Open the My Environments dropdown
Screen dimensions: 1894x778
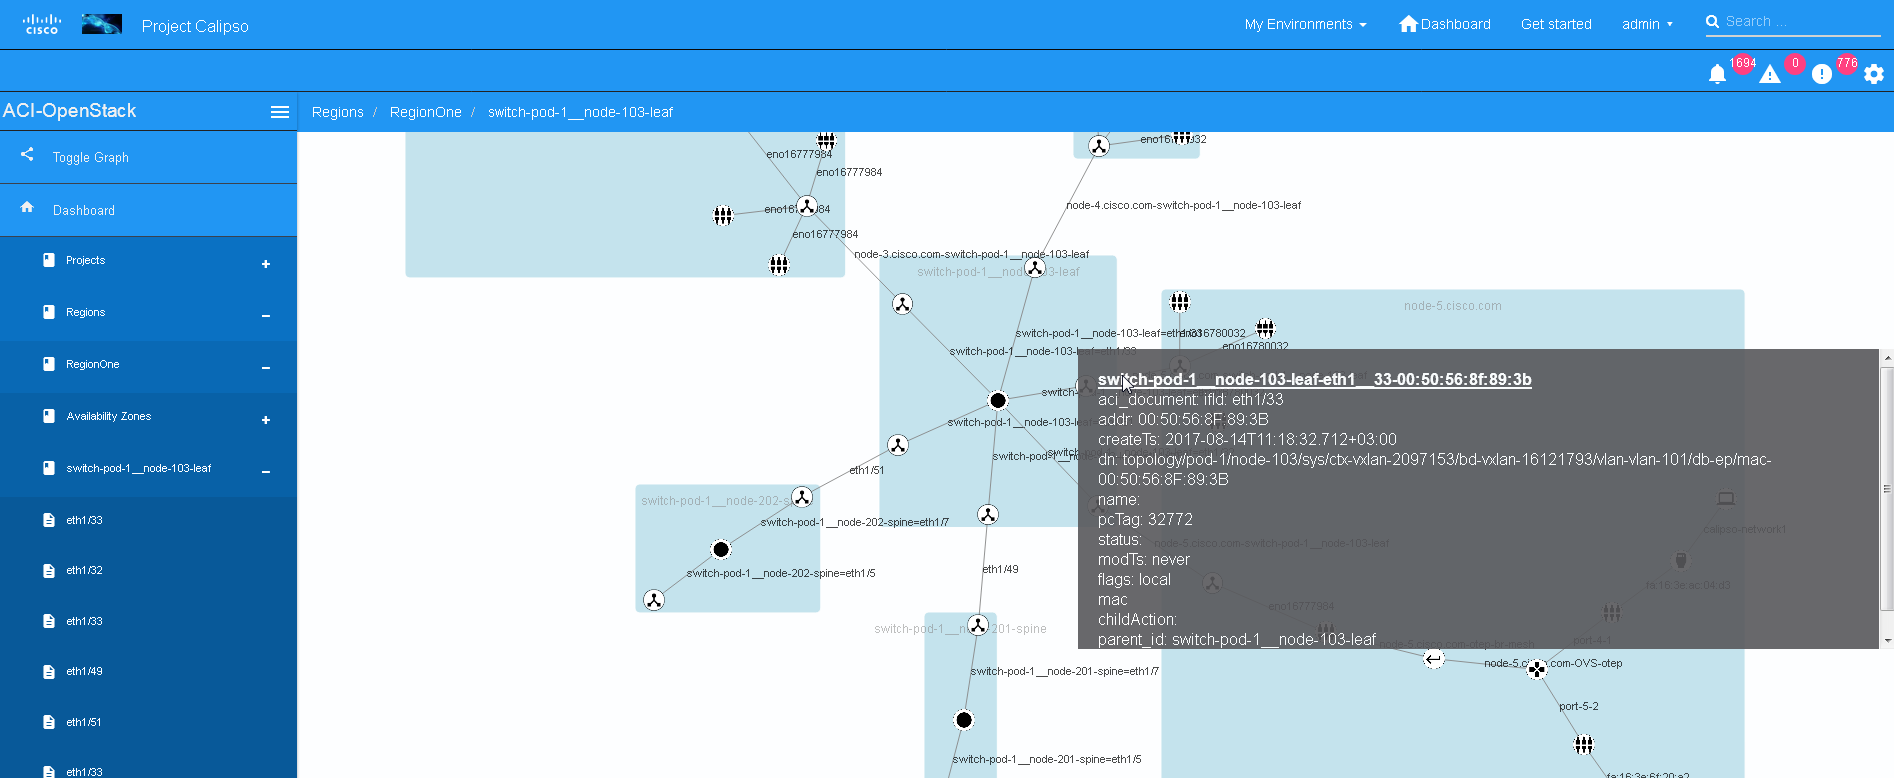point(1305,24)
